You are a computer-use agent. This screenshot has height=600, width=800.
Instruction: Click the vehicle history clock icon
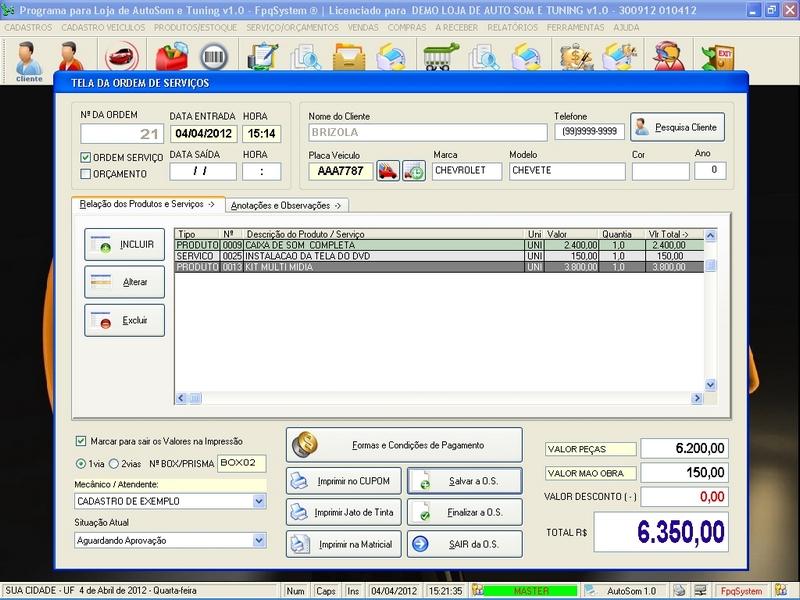coord(414,171)
